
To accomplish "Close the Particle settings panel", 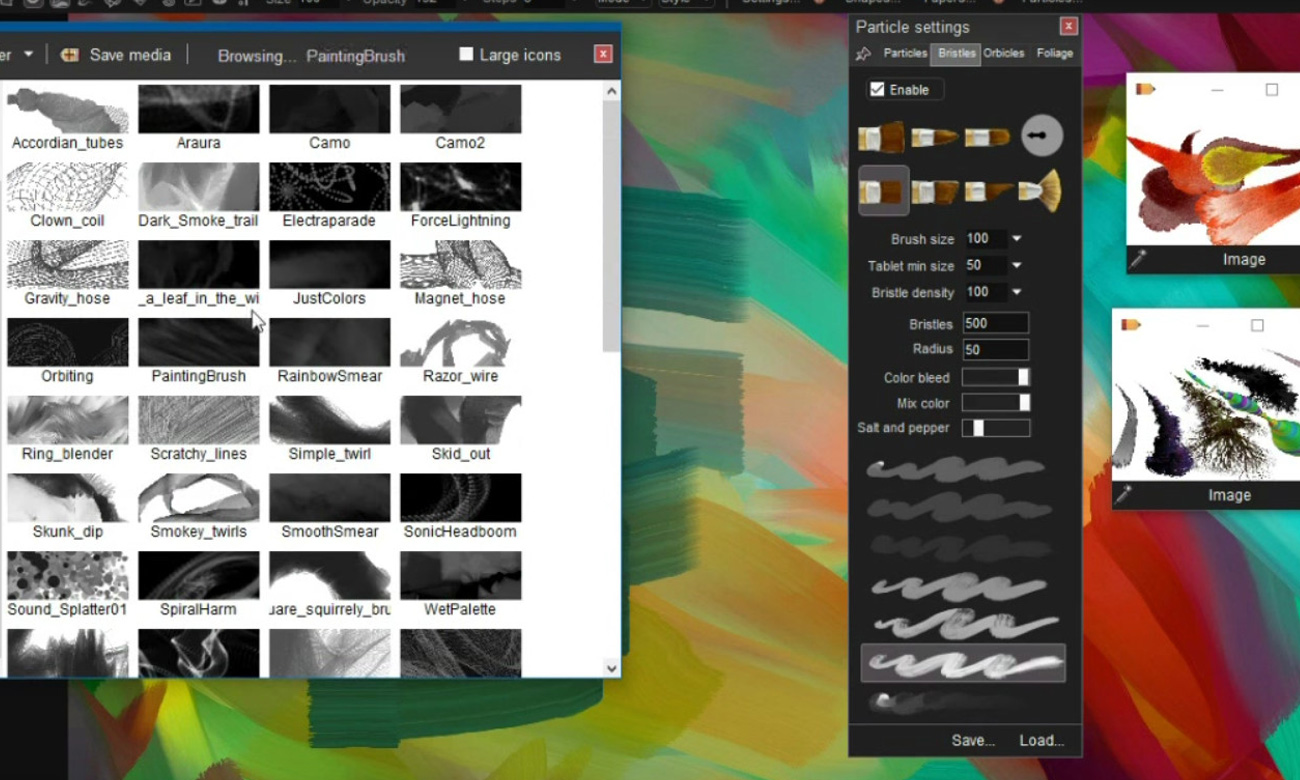I will [1069, 27].
